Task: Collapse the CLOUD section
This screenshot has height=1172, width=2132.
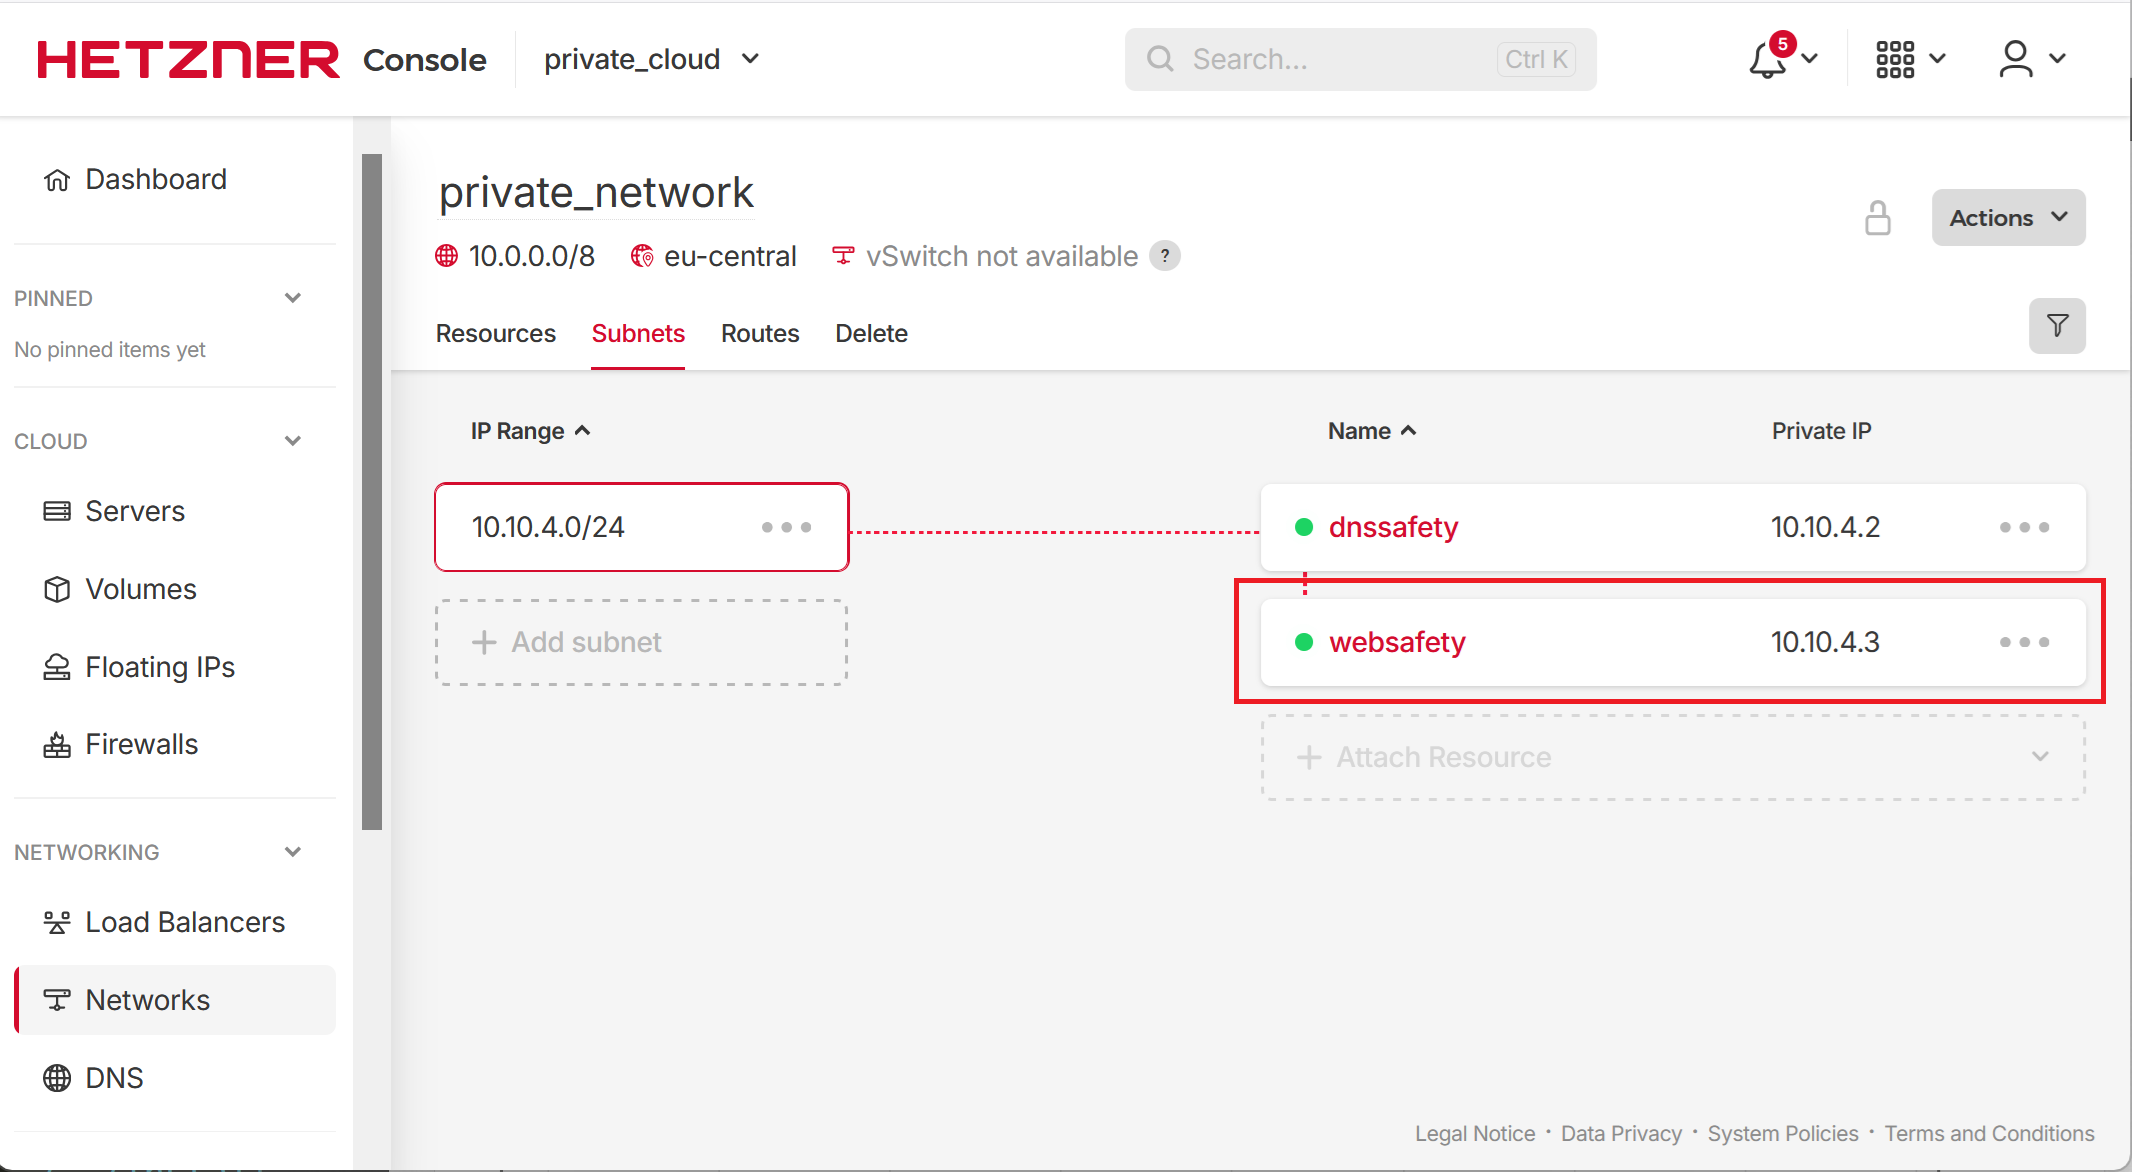Action: pyautogui.click(x=293, y=441)
